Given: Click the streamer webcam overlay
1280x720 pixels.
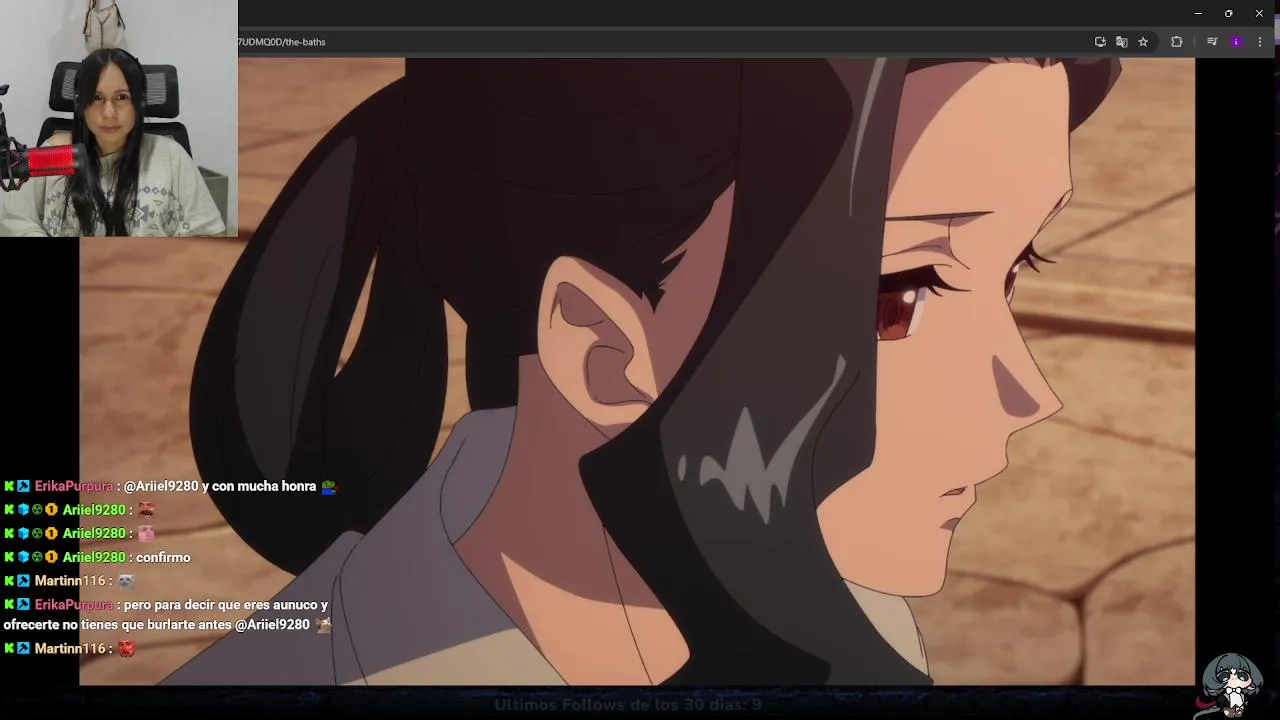Looking at the screenshot, I should pos(119,118).
